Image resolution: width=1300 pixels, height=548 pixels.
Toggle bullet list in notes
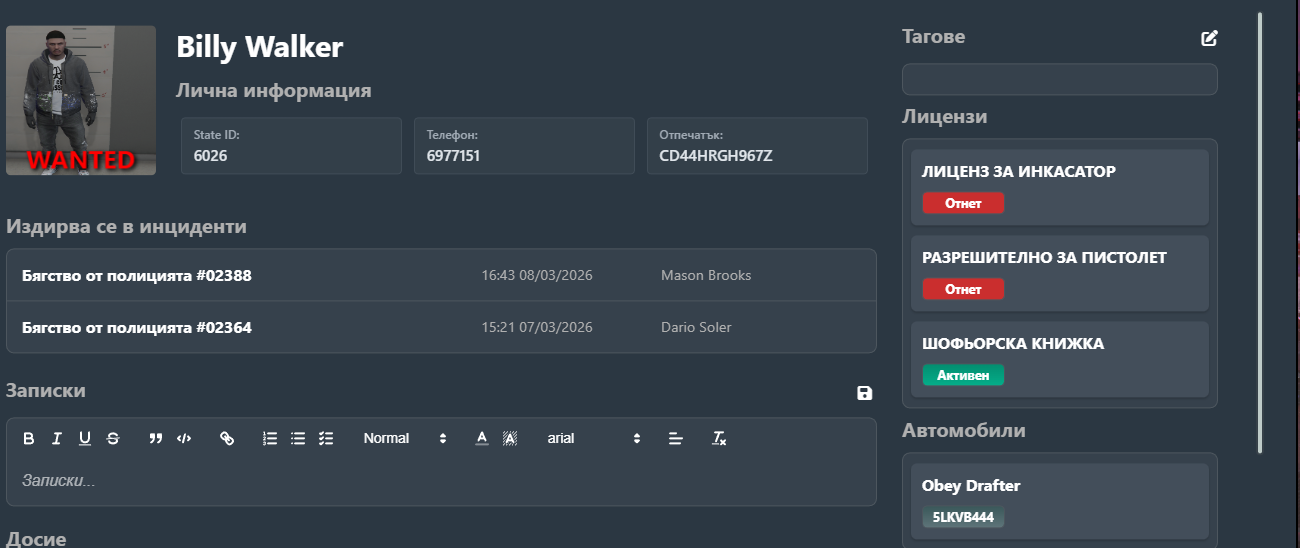tap(298, 438)
